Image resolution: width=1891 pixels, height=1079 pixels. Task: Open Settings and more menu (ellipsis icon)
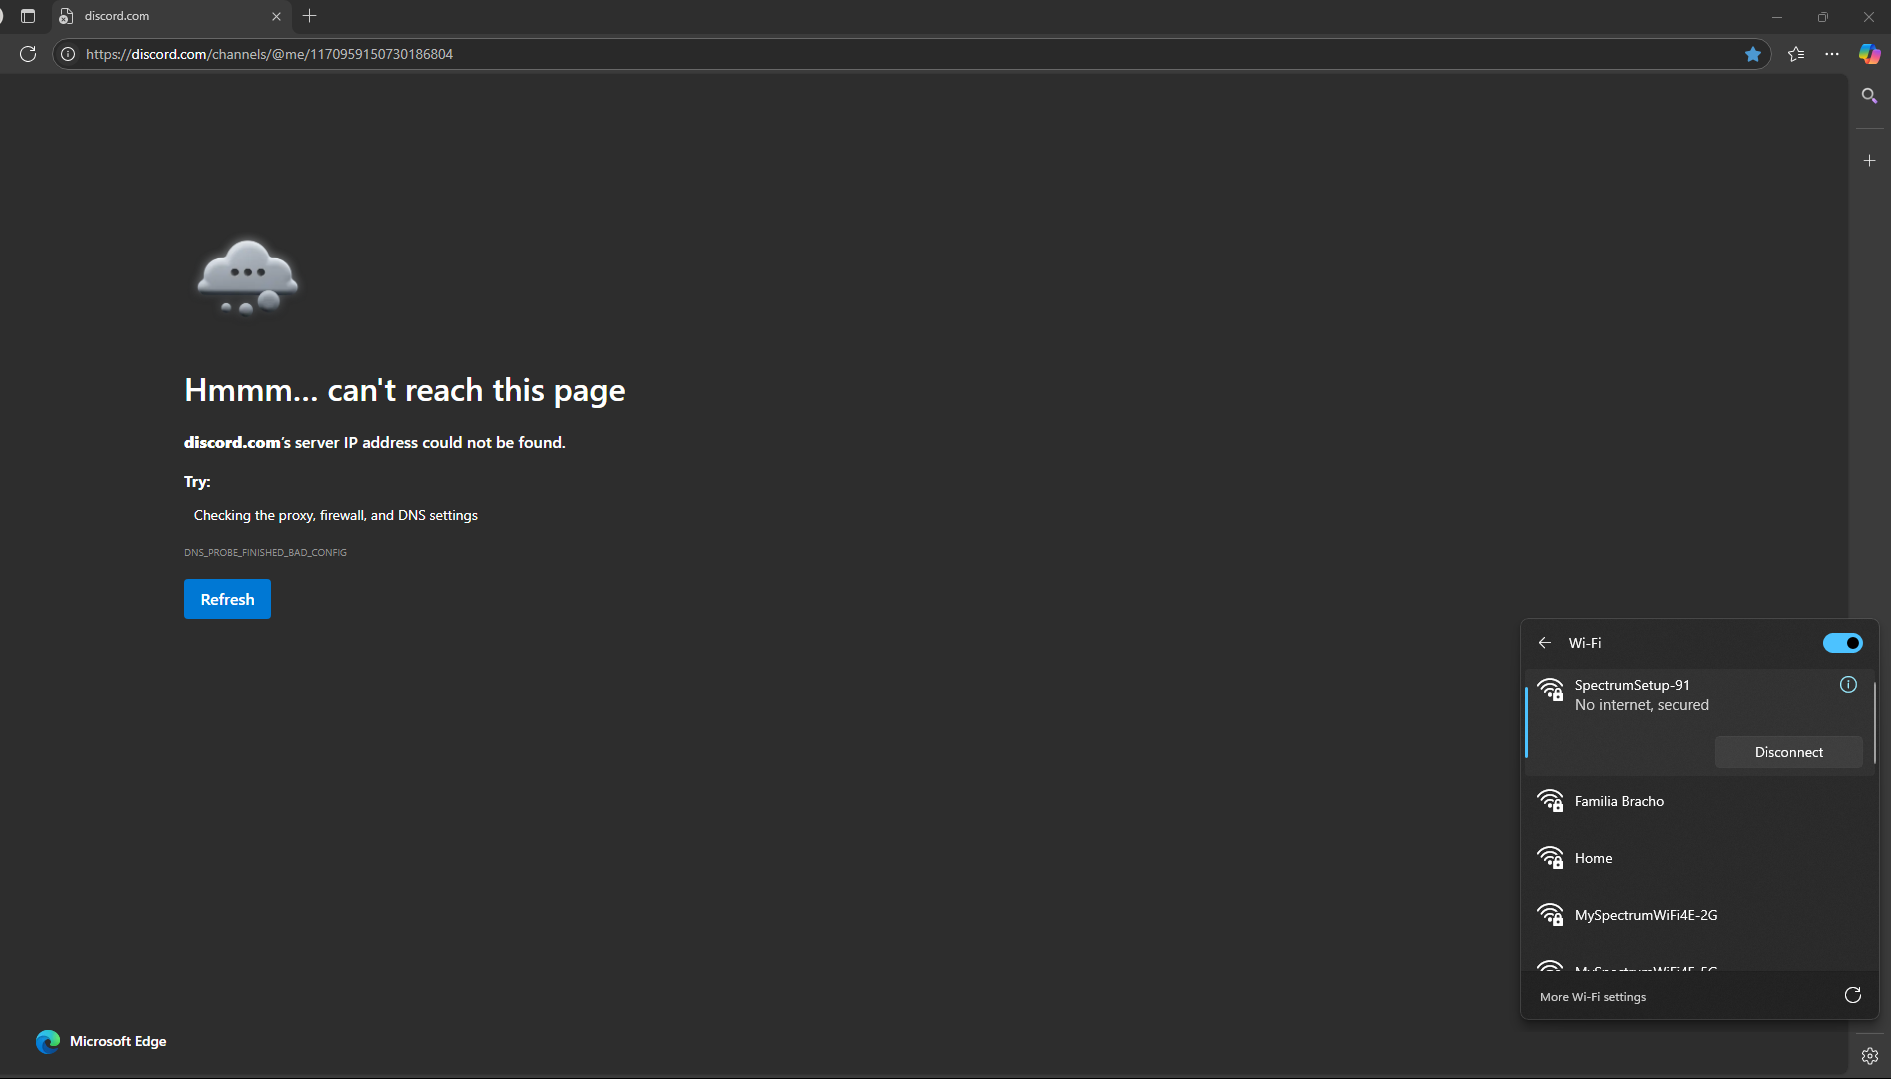click(x=1833, y=54)
